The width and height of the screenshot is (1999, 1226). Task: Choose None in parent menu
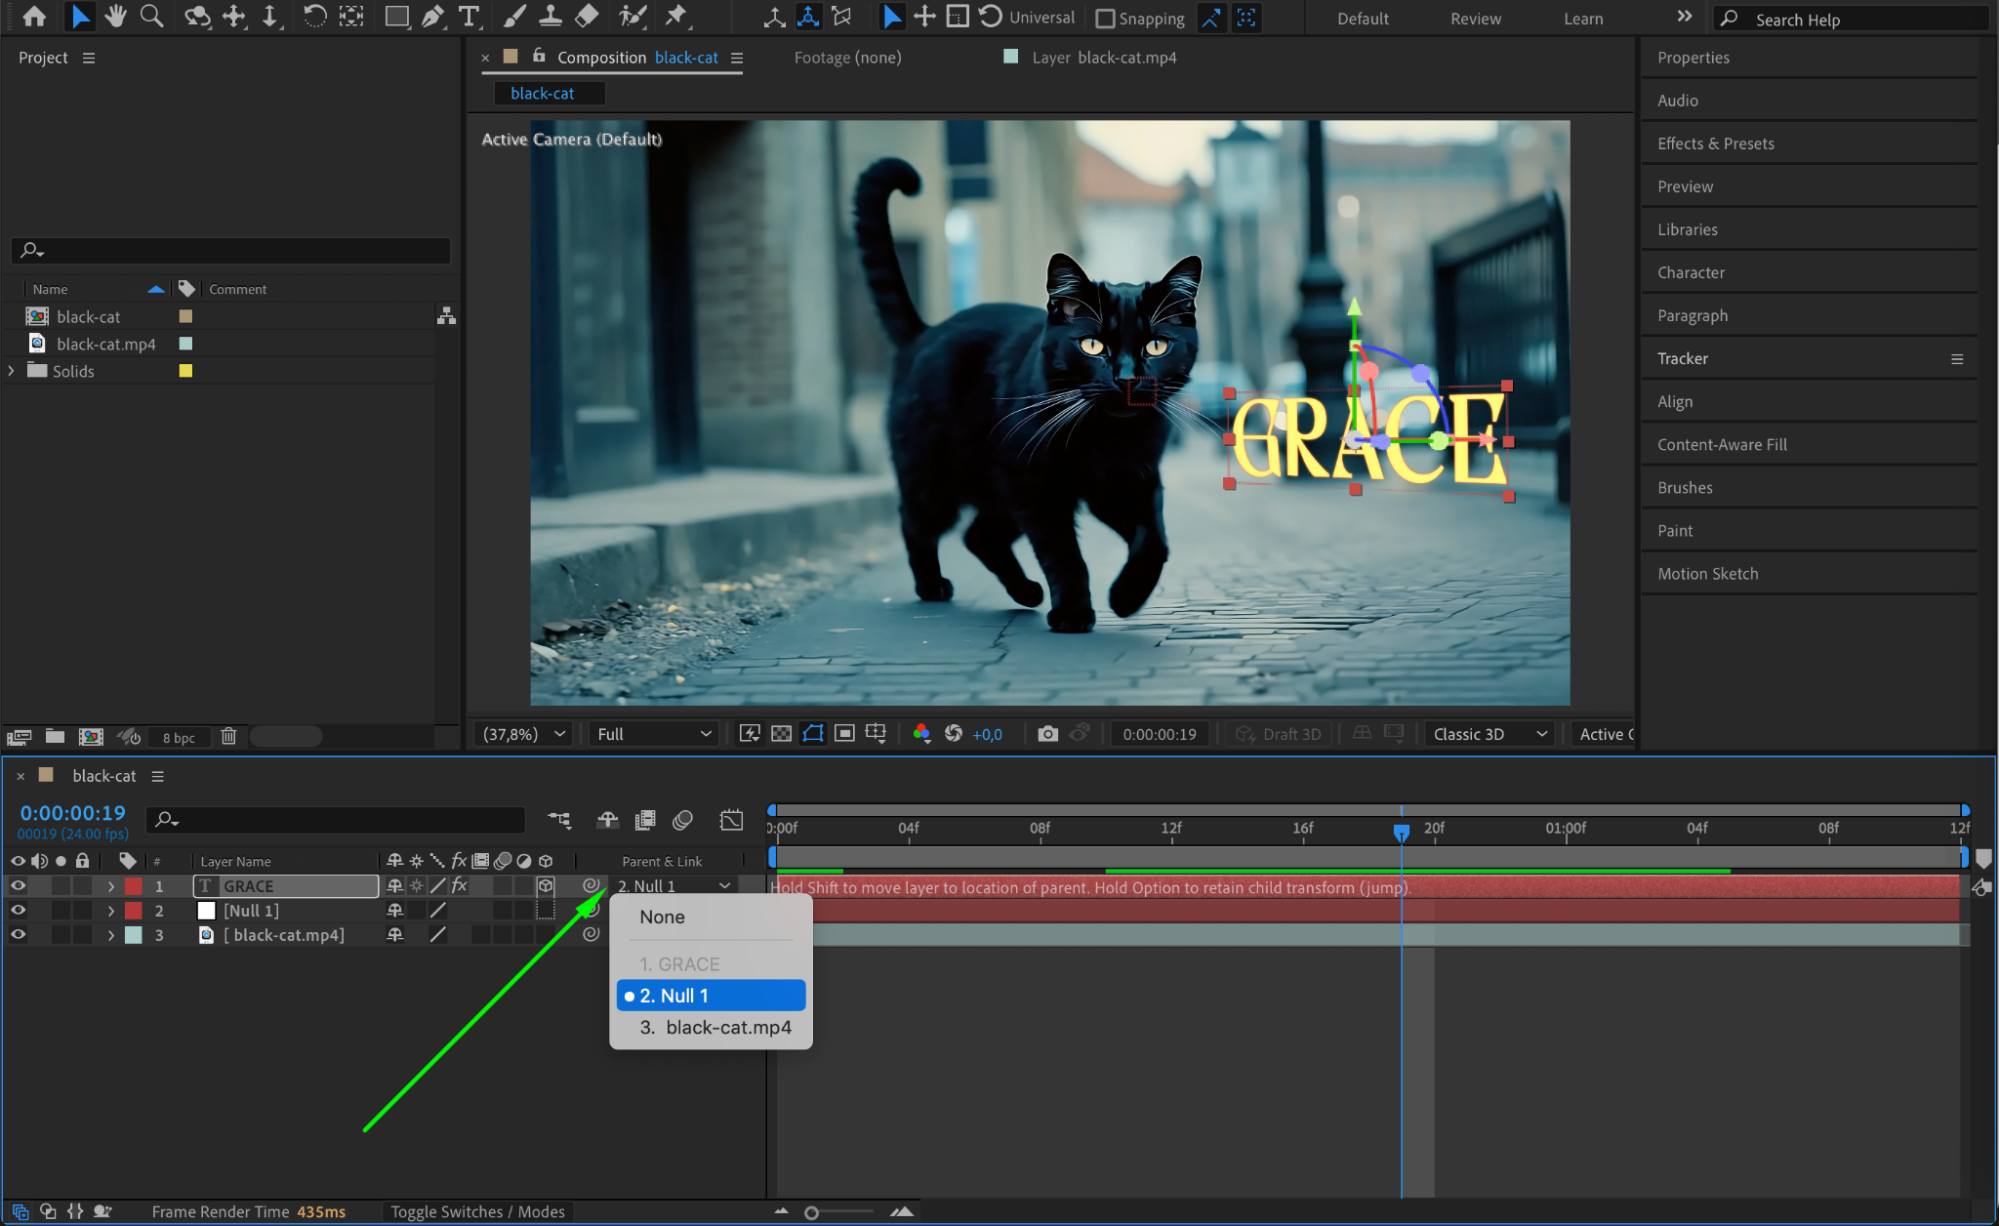point(662,917)
